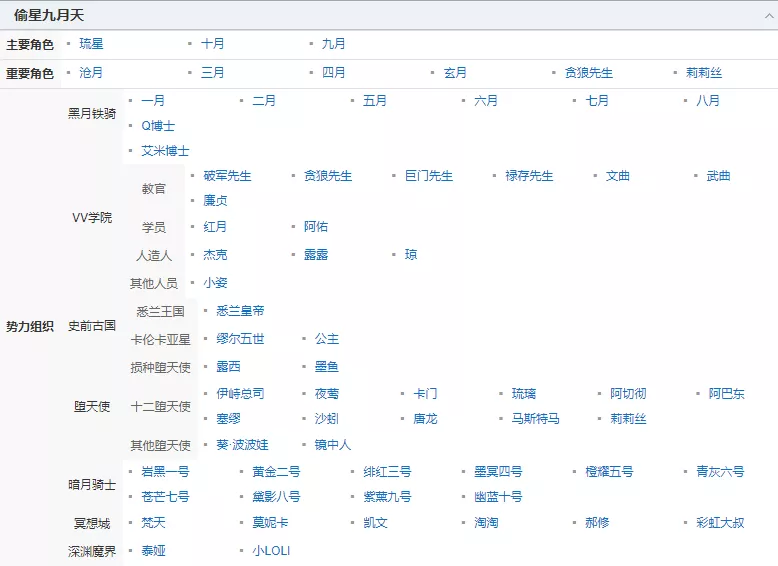The height and width of the screenshot is (566, 778).
Task: Open the 马斯特马 link
Action: click(536, 419)
